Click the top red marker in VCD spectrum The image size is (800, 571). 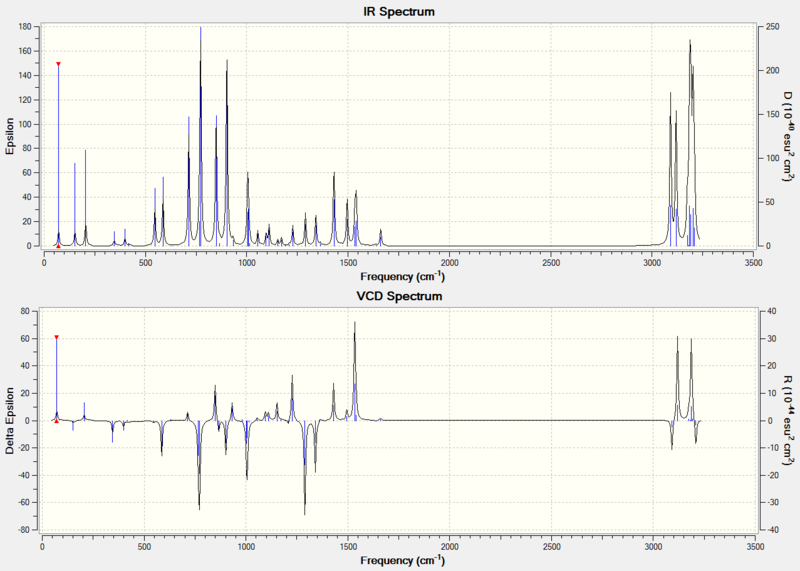57,337
